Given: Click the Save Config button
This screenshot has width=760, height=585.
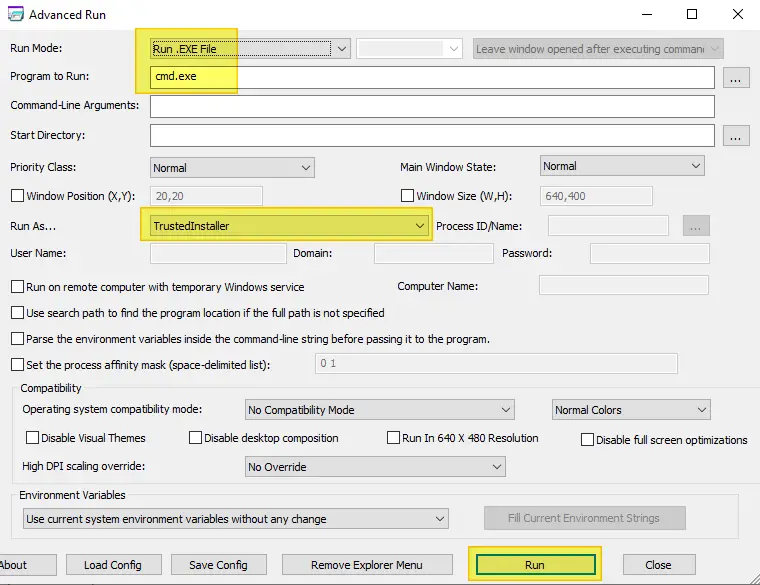Looking at the screenshot, I should 219,565.
